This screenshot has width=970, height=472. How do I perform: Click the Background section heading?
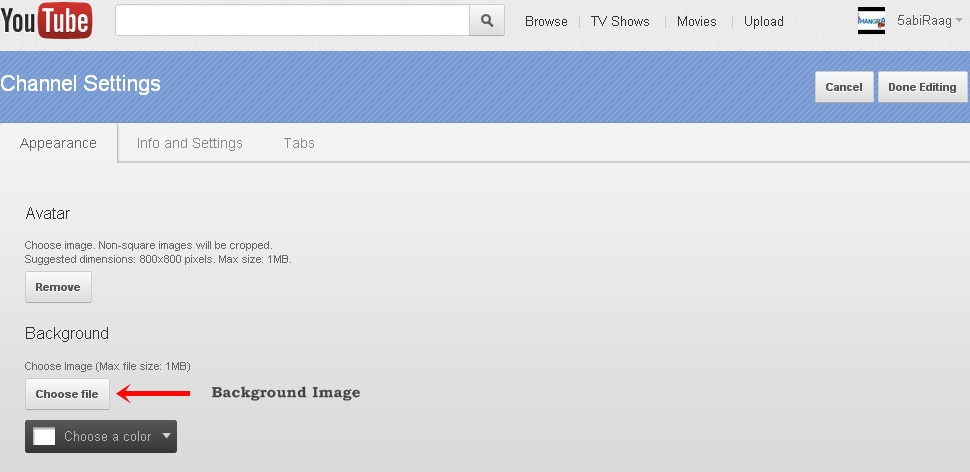[x=67, y=333]
